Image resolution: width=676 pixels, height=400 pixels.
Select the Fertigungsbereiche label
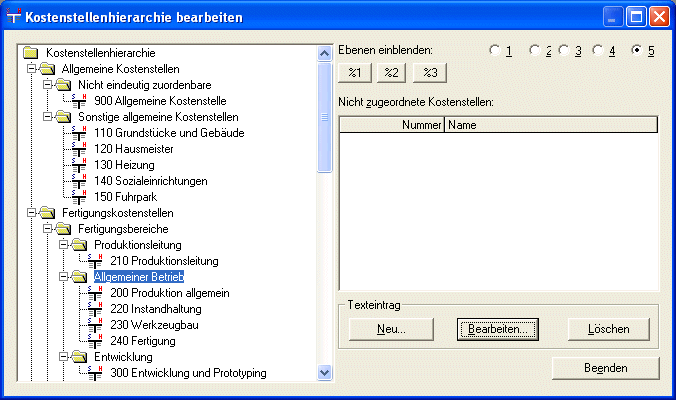pos(123,229)
